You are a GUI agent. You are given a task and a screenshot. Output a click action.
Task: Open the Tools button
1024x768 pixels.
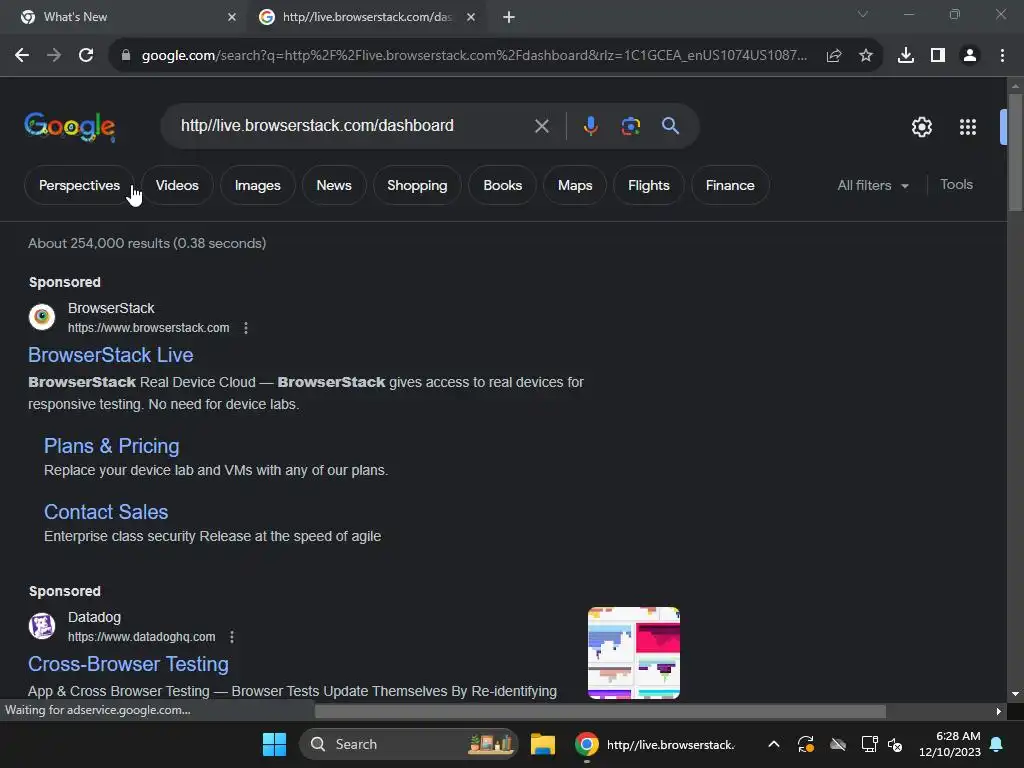(956, 185)
